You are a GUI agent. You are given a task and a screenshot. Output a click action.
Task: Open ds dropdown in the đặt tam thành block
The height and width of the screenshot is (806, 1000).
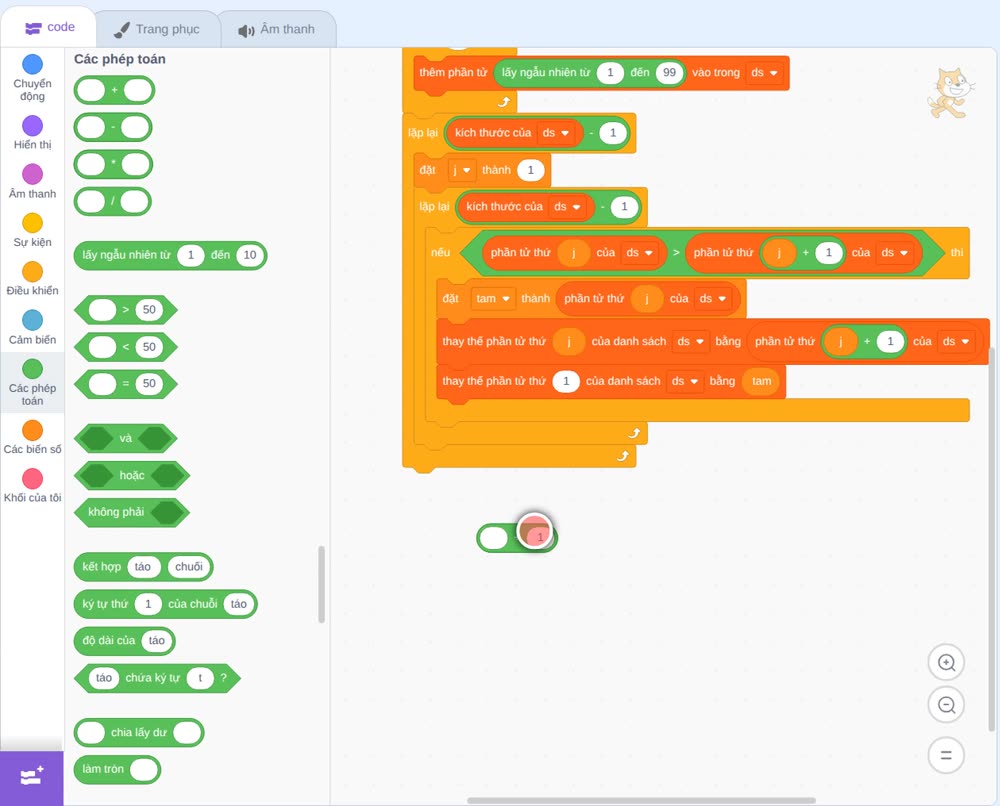tap(713, 298)
